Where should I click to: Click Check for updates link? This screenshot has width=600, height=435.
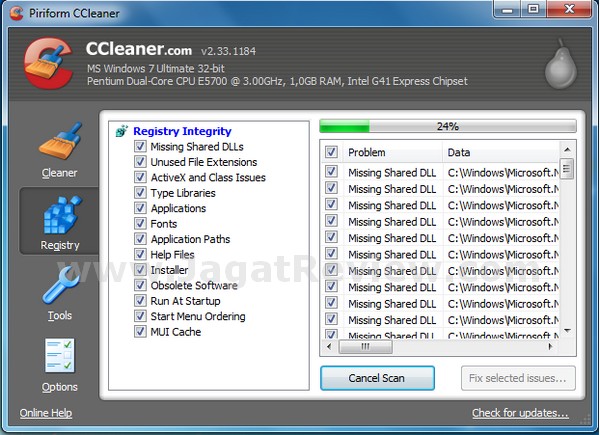[520, 413]
